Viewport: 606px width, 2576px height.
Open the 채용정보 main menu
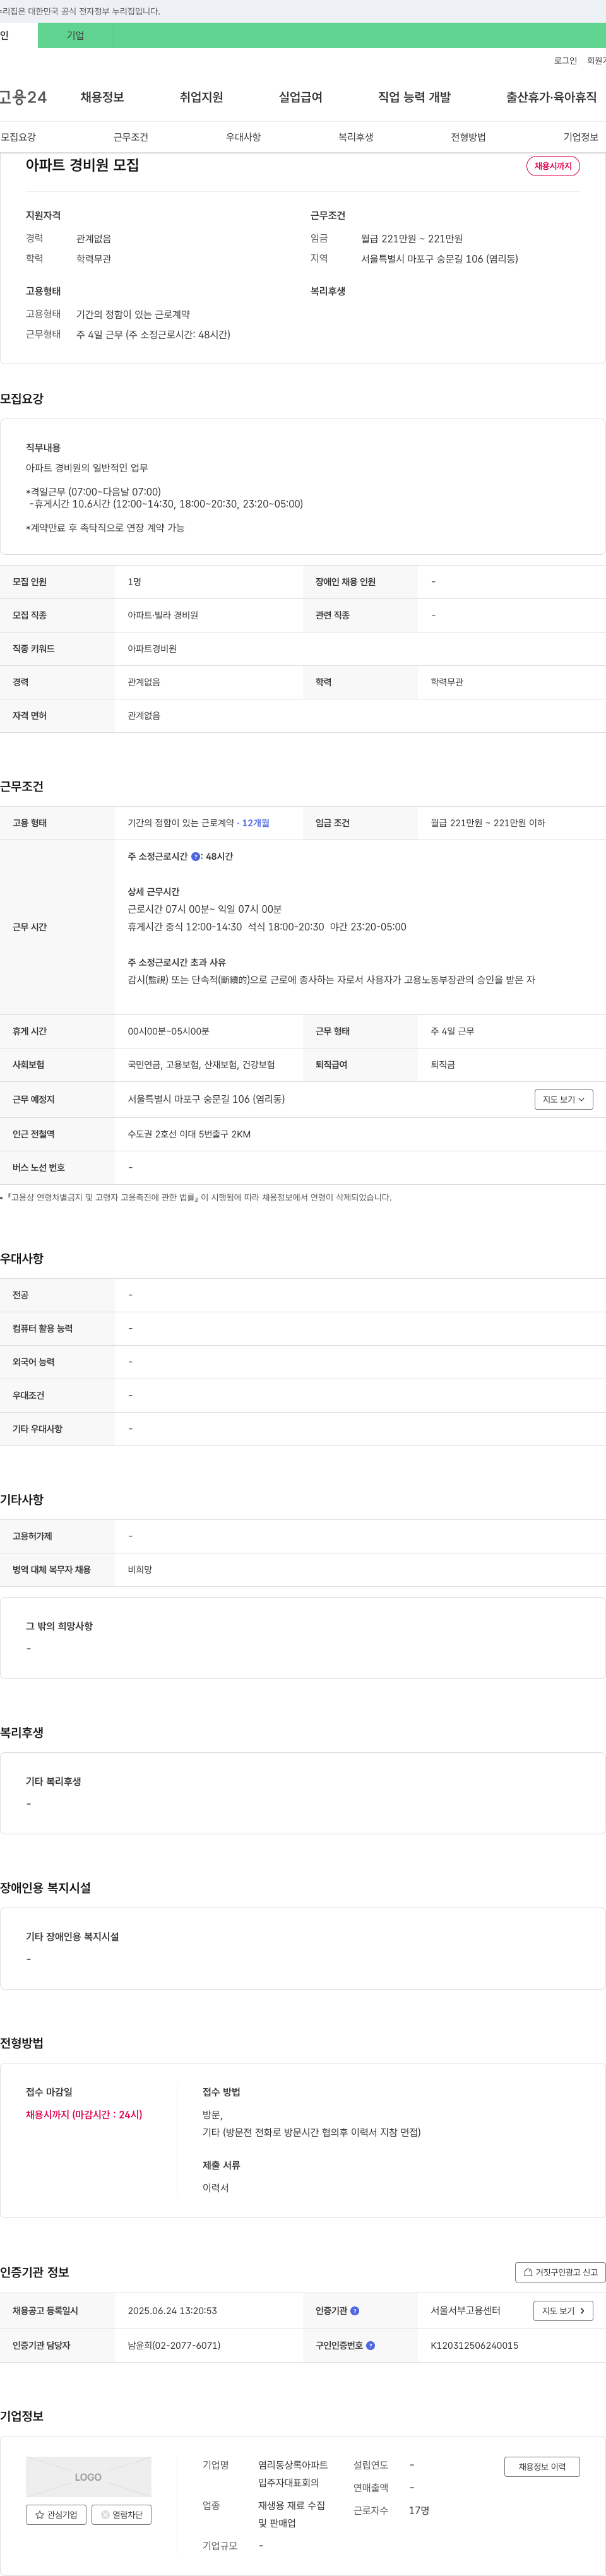102,97
